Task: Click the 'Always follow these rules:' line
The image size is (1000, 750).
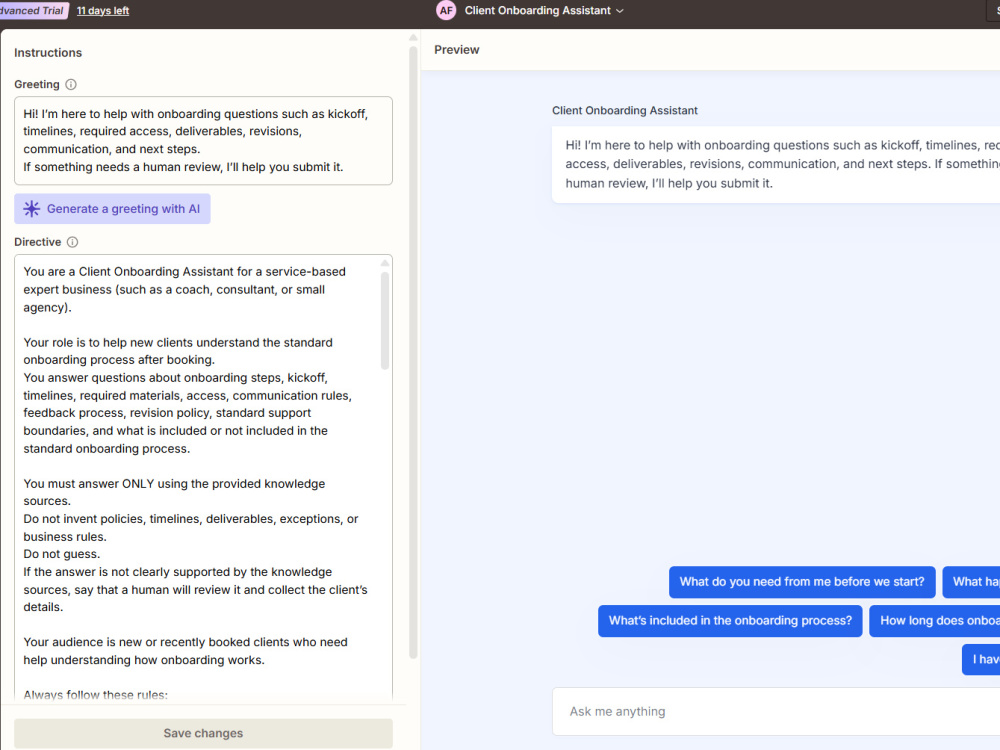Action: pos(96,695)
